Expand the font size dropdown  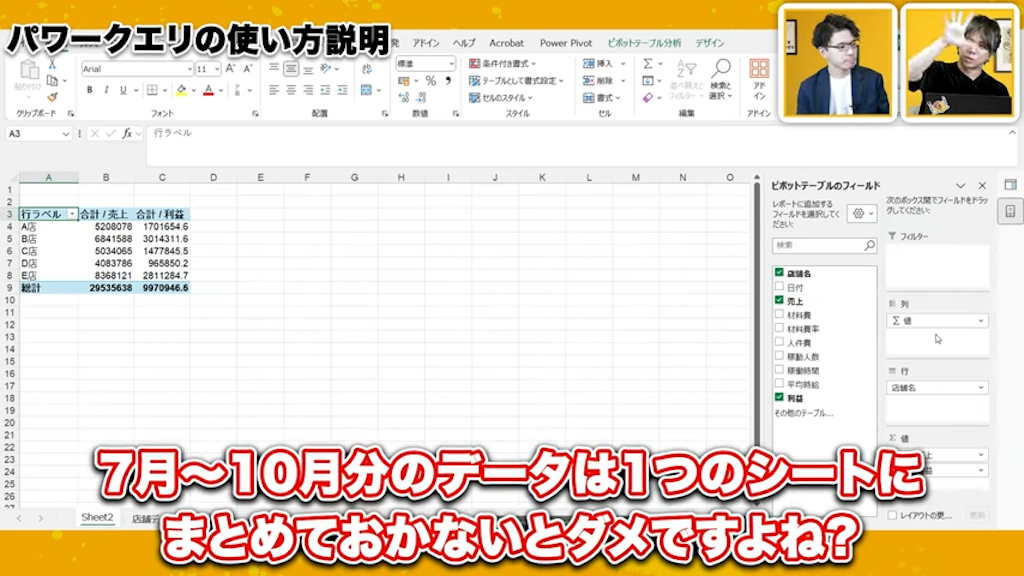click(x=216, y=69)
